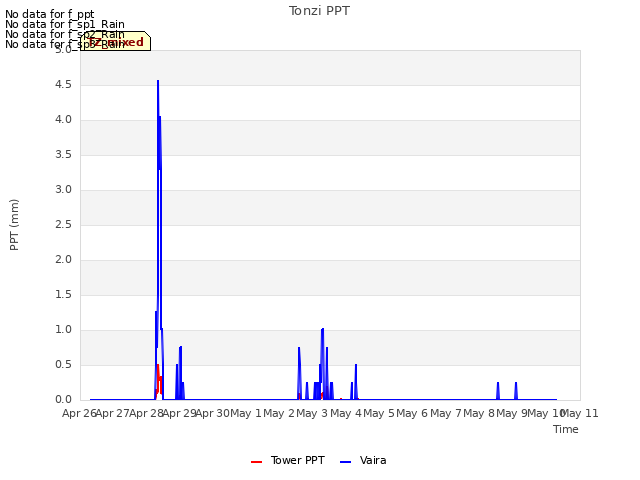Viewport: 640px width, 480px height.
Task: Click the May 11 x-axis tick label
Action: [x=580, y=413]
